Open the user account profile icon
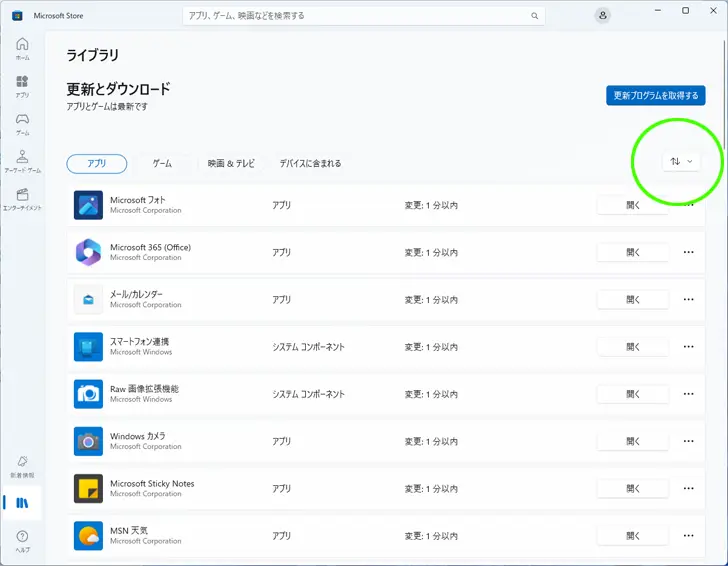Image resolution: width=728 pixels, height=566 pixels. click(602, 15)
